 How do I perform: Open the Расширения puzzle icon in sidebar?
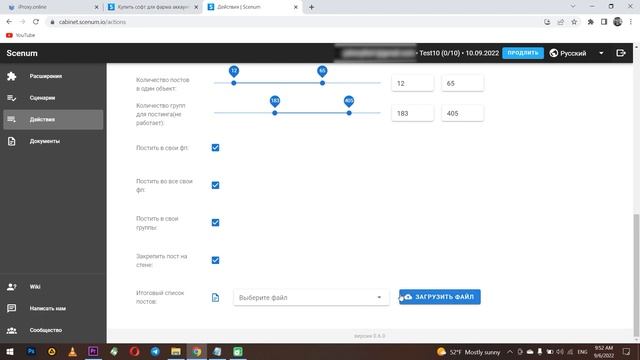[x=11, y=76]
